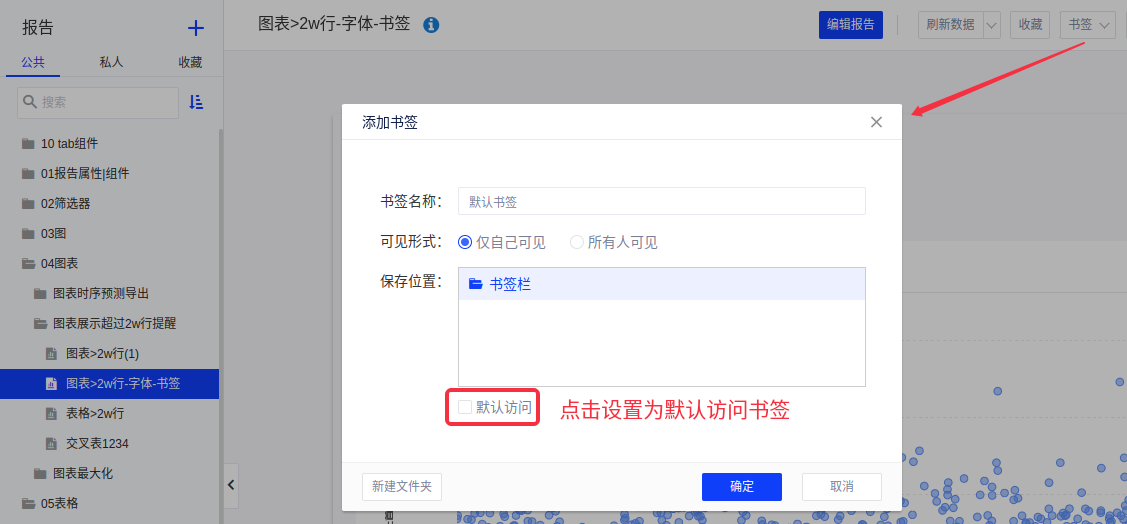The width and height of the screenshot is (1127, 524).
Task: Click the 新建文件夹 button
Action: point(401,487)
